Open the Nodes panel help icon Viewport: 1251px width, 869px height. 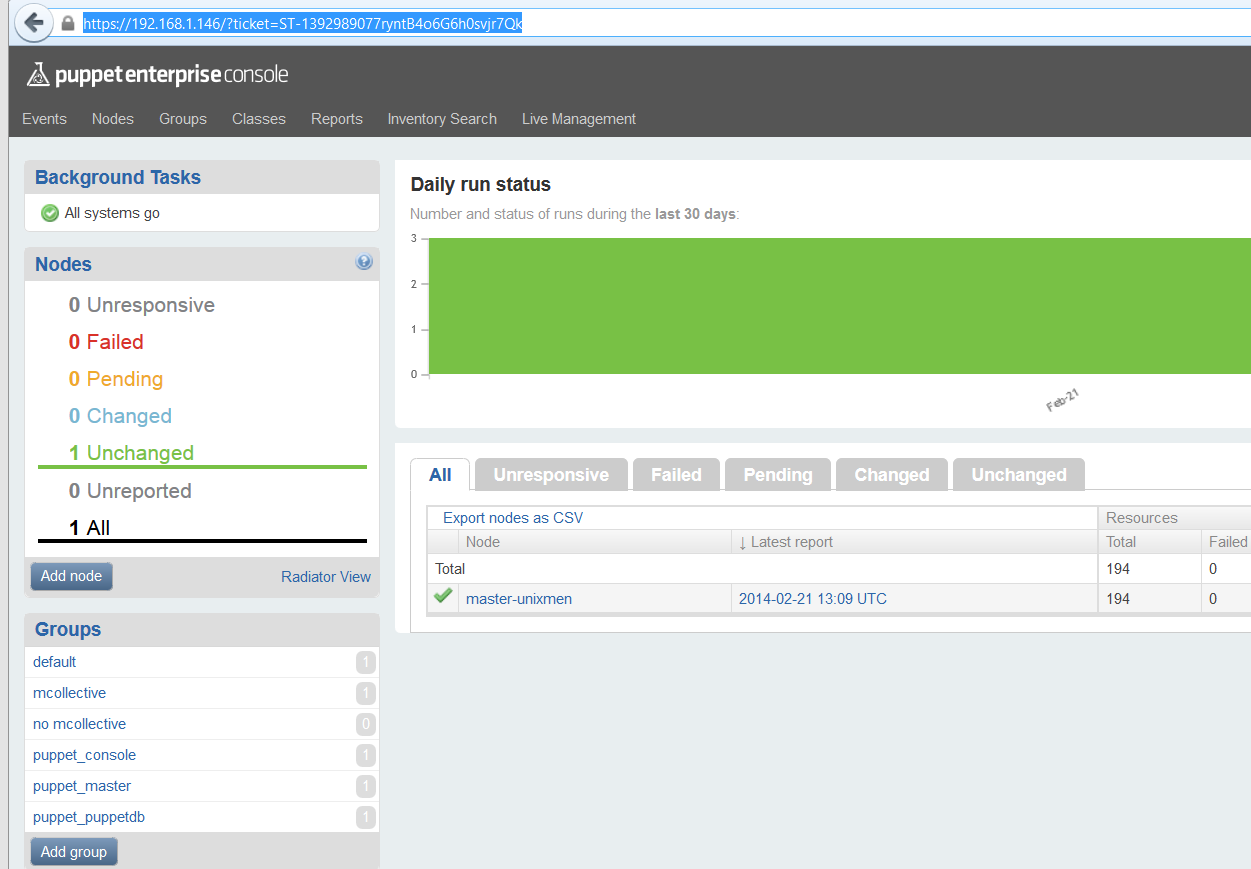(364, 262)
